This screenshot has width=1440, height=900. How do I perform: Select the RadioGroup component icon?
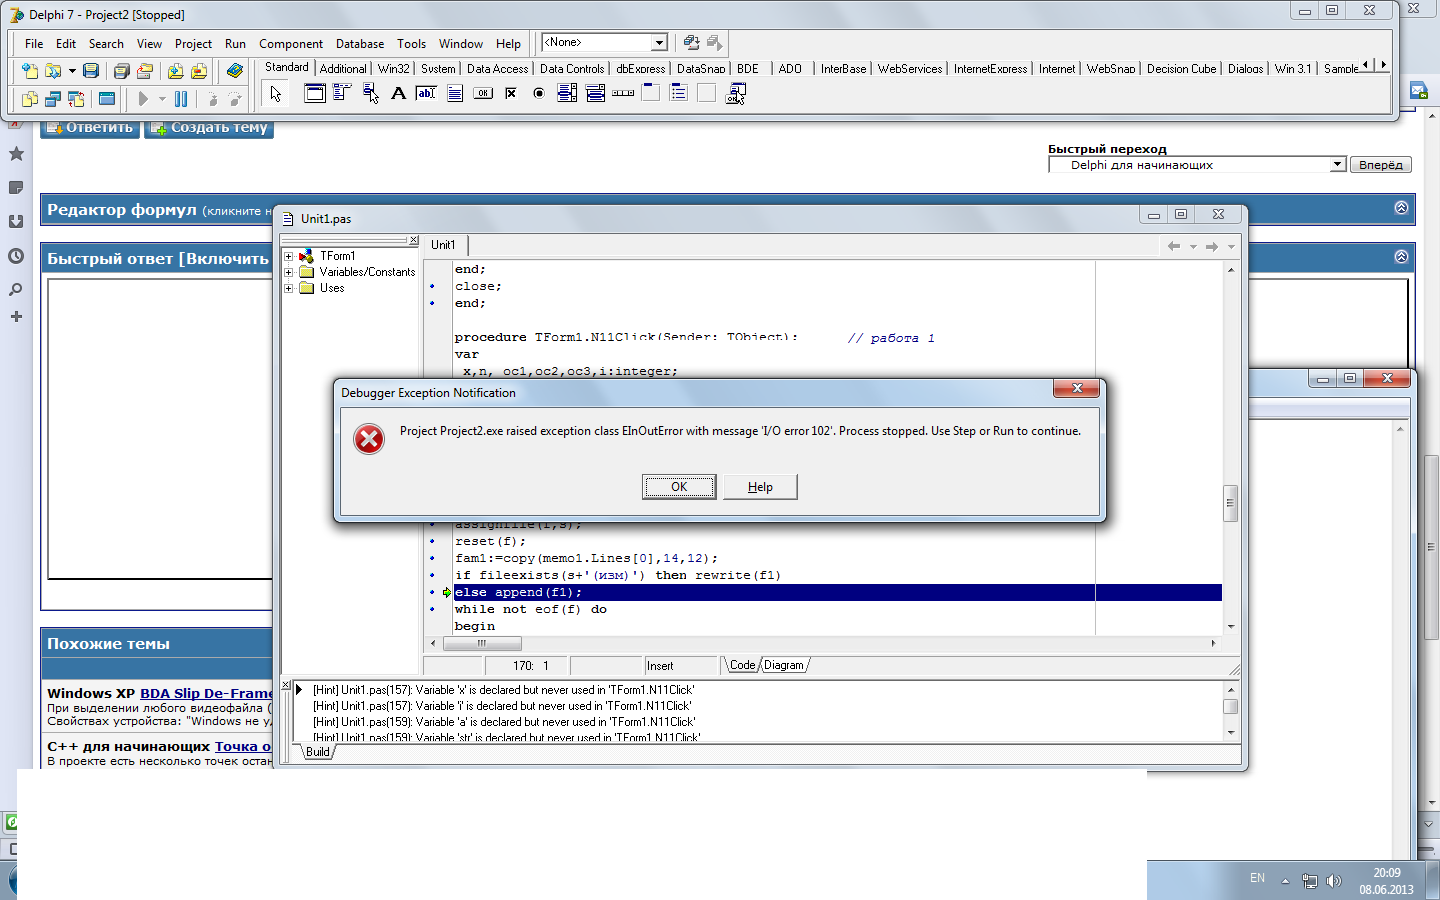679,93
